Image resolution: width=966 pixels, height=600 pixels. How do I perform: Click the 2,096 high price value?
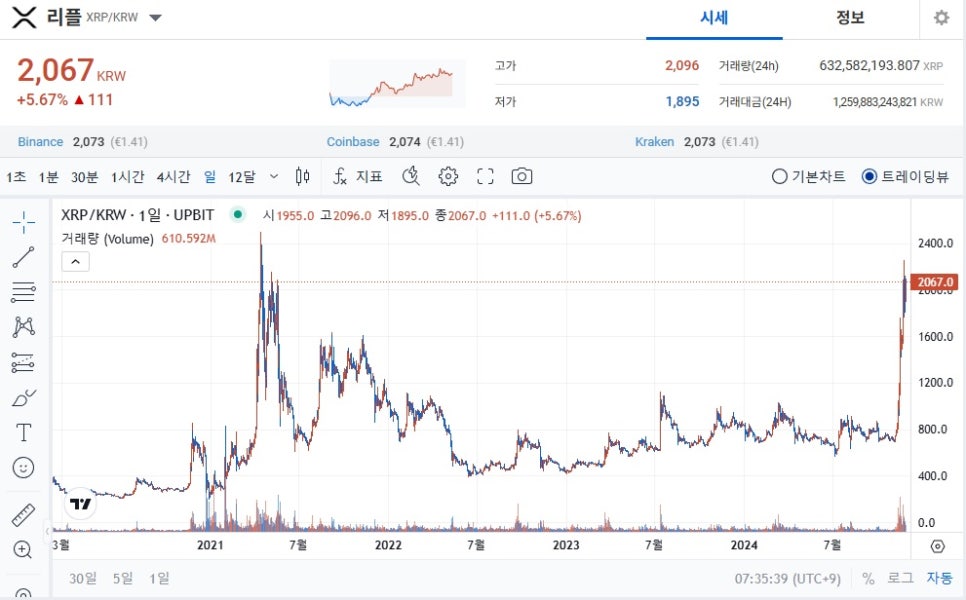[682, 65]
